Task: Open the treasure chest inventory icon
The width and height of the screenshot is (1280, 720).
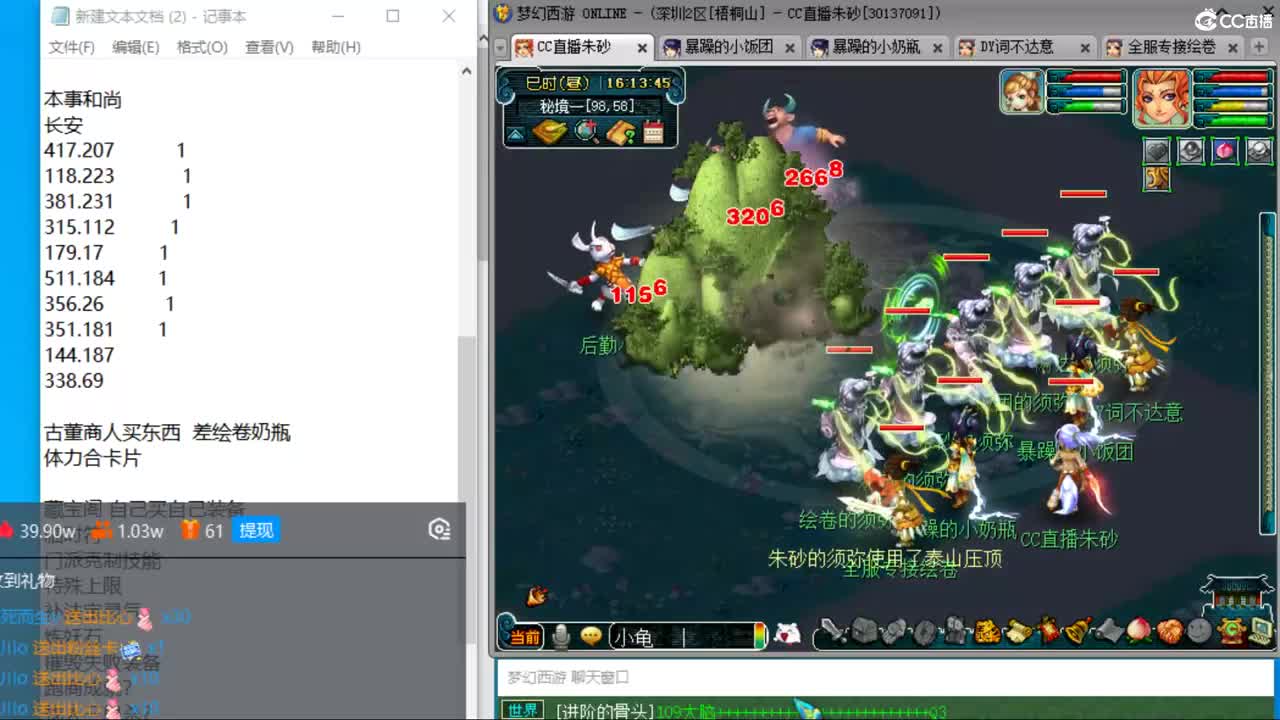Action: [x=864, y=631]
